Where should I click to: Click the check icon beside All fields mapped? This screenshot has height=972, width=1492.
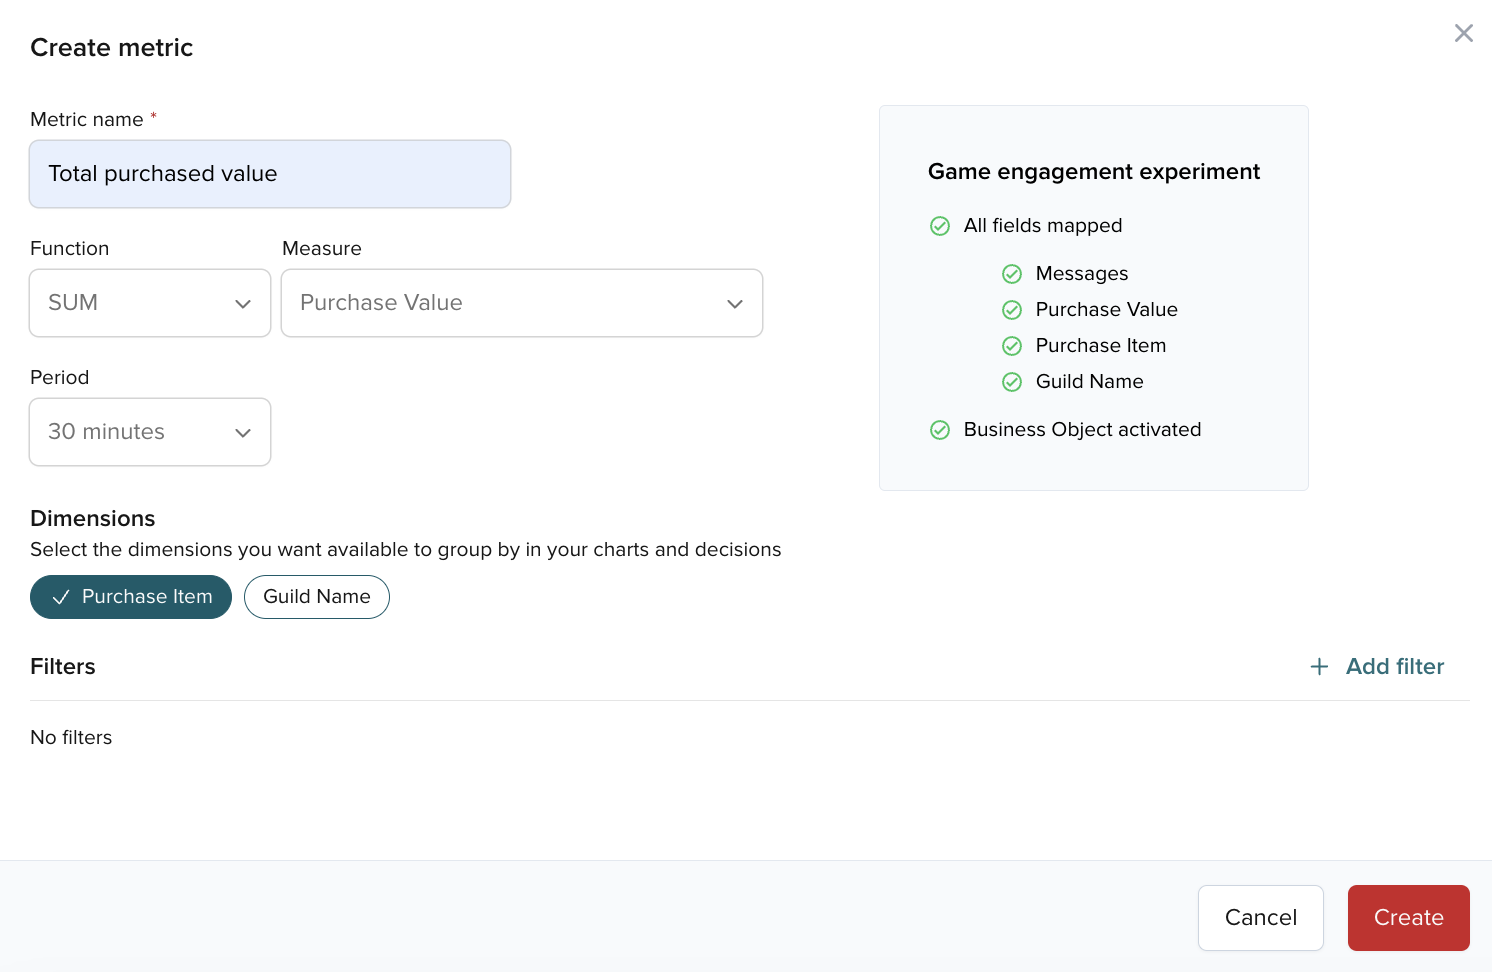pos(940,226)
